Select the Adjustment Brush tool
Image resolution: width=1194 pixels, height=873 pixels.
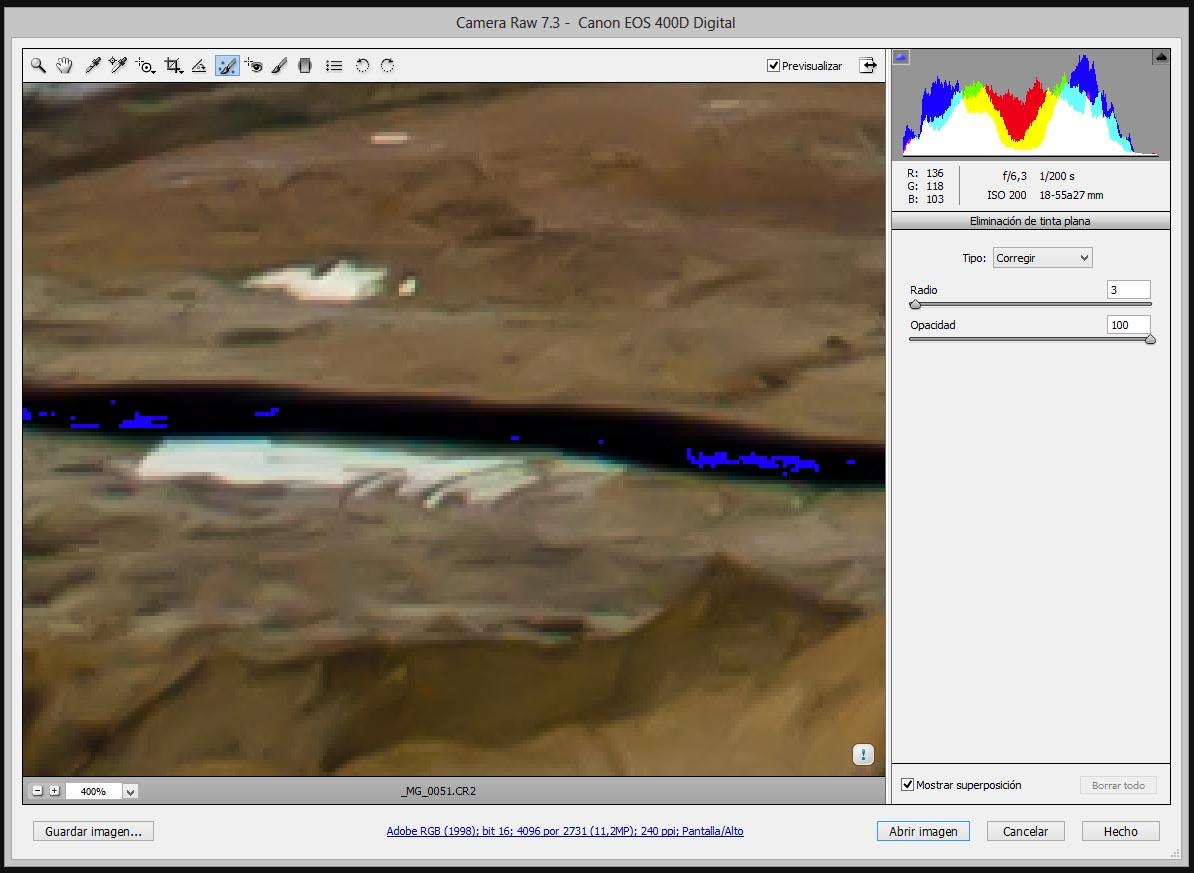[x=279, y=66]
